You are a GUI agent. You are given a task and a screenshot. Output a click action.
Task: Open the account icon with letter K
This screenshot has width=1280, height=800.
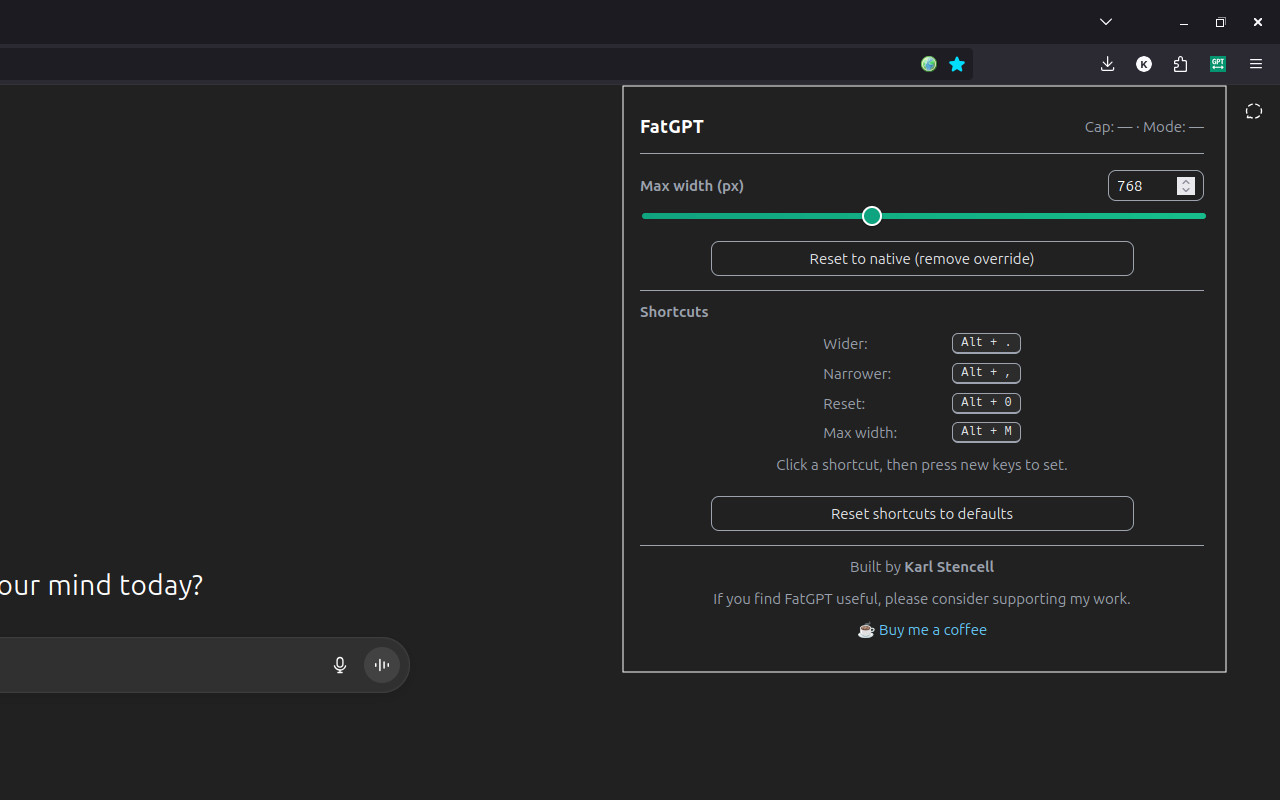pos(1144,64)
